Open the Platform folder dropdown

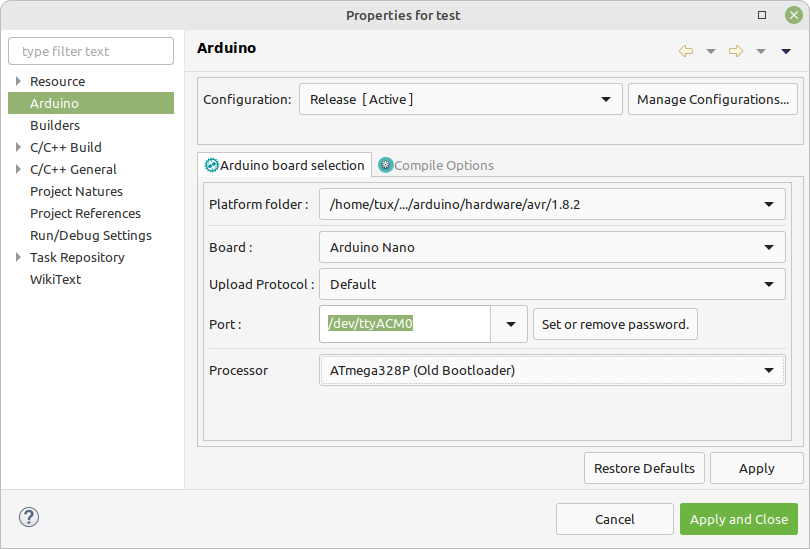click(552, 205)
